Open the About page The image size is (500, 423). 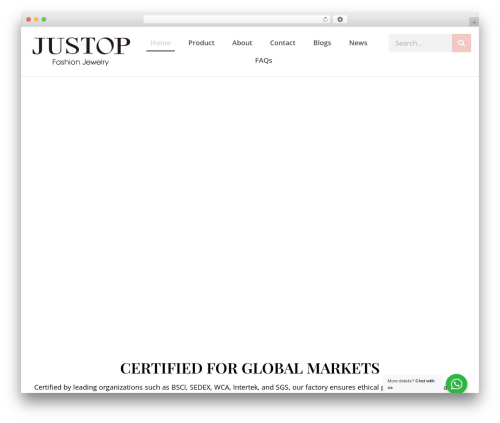[x=242, y=43]
